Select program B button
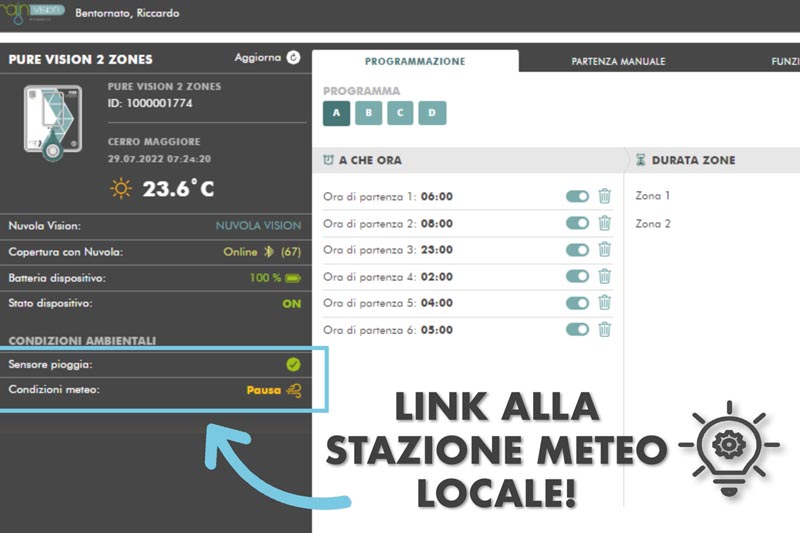 tap(368, 113)
